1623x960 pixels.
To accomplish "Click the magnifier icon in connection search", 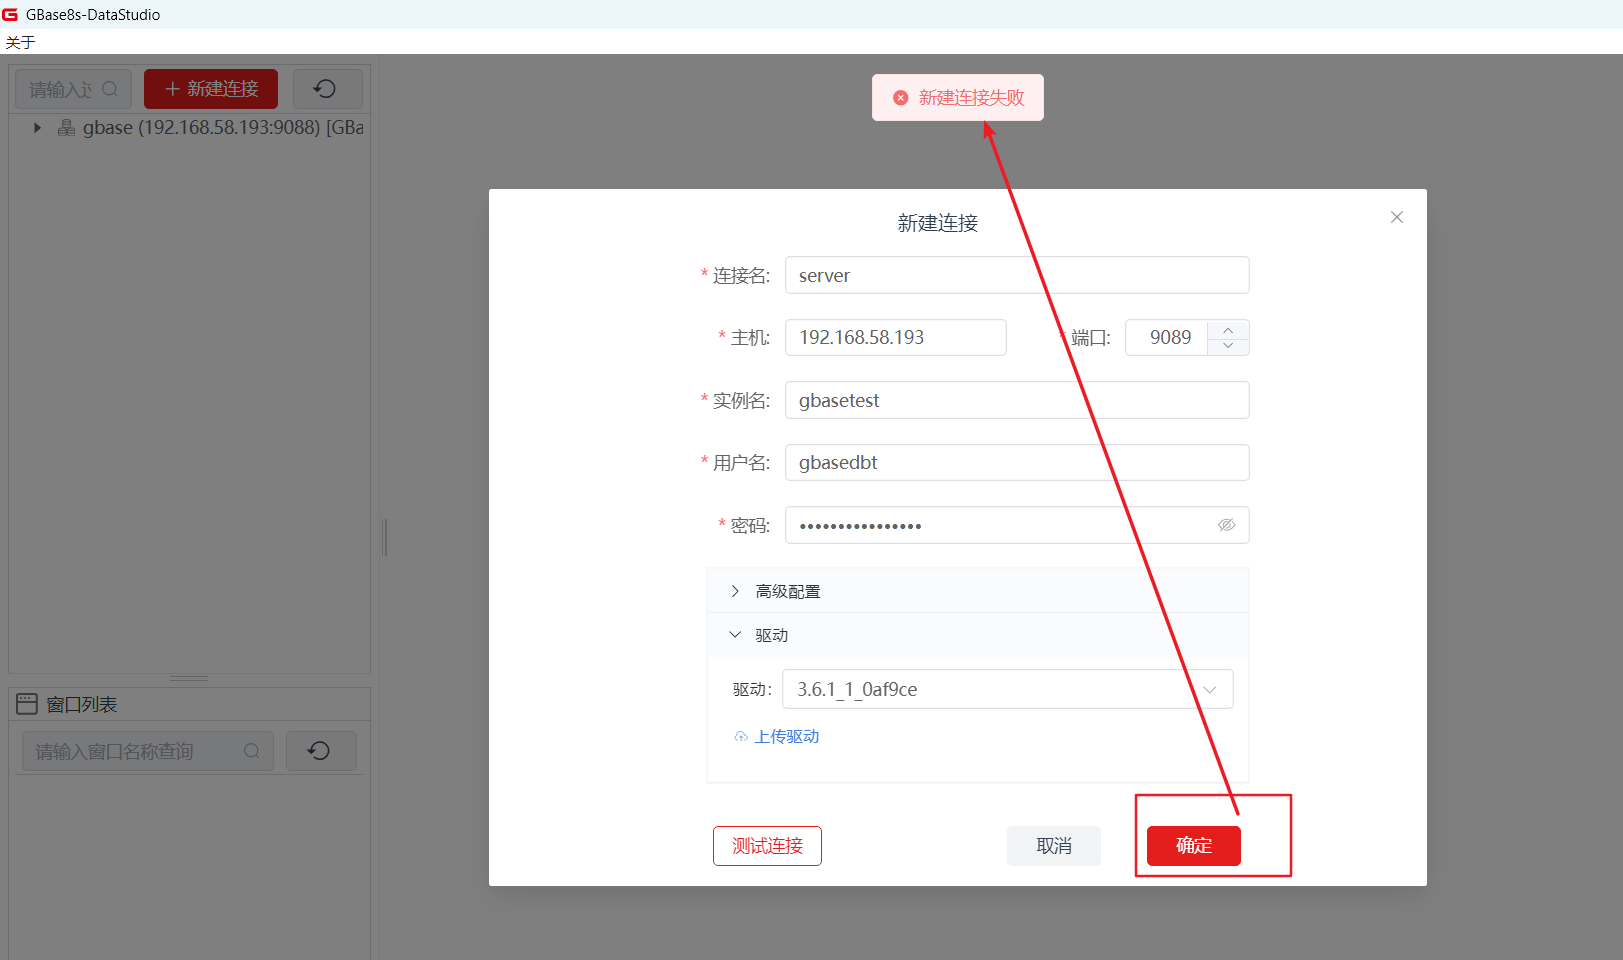I will pos(110,89).
